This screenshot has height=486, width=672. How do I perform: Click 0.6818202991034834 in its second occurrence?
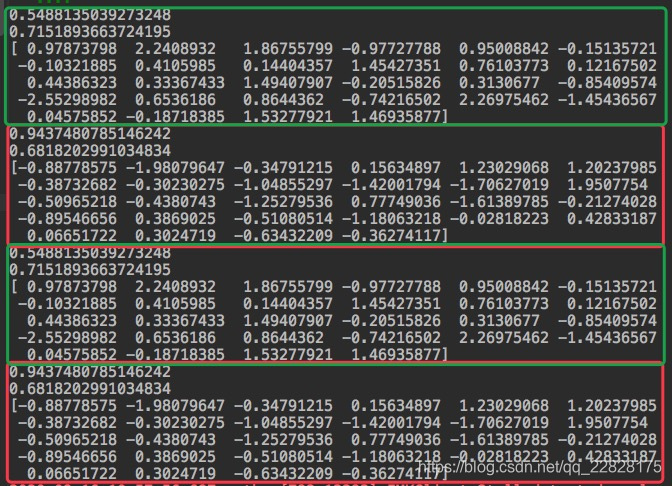90,389
